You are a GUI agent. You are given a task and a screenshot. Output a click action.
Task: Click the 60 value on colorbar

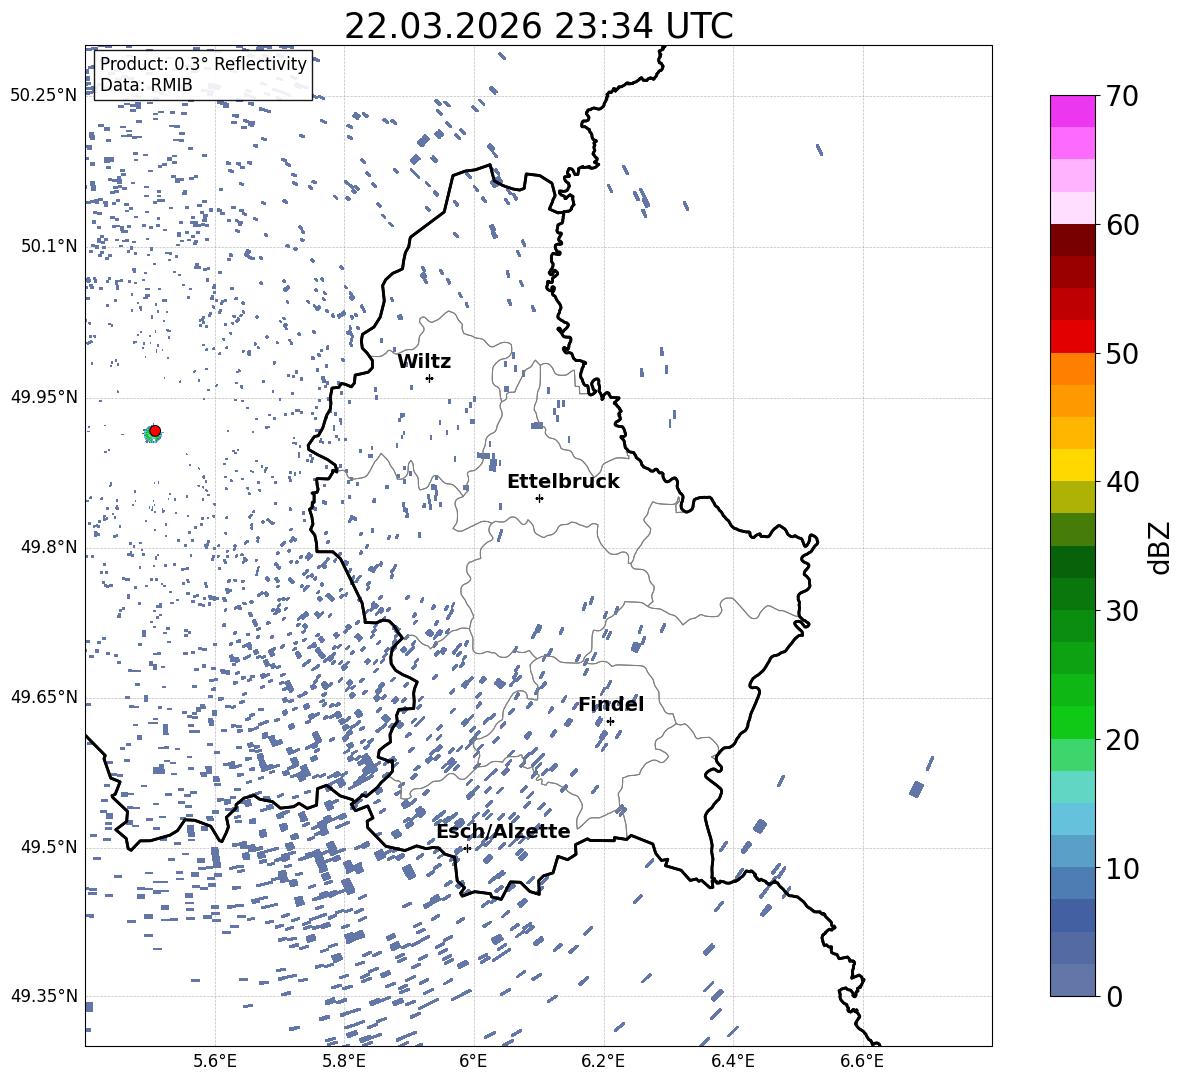pyautogui.click(x=1122, y=225)
